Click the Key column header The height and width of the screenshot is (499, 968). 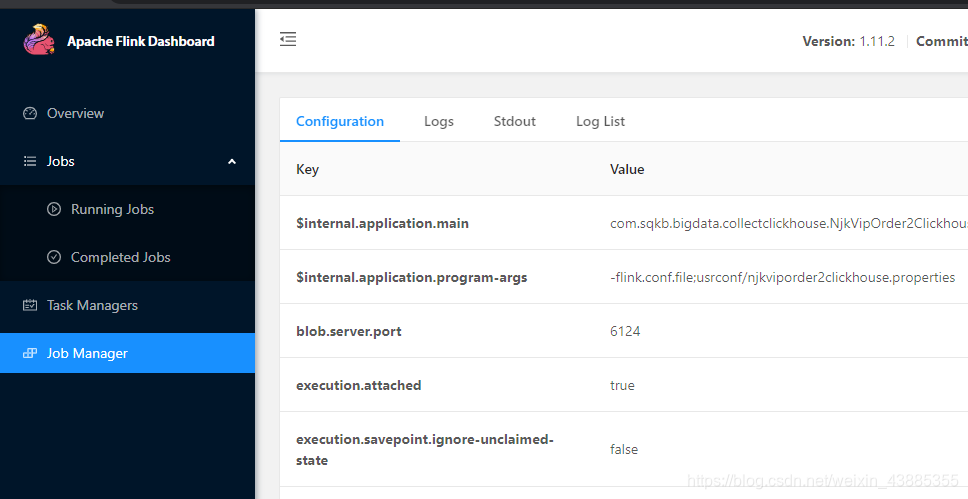(307, 169)
